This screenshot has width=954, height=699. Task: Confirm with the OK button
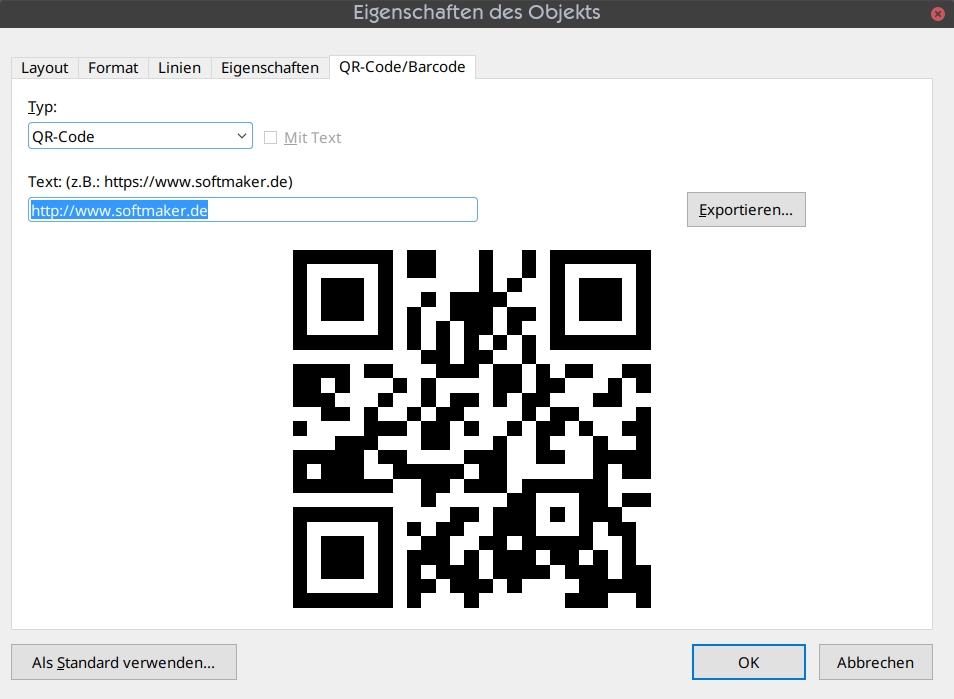click(748, 662)
